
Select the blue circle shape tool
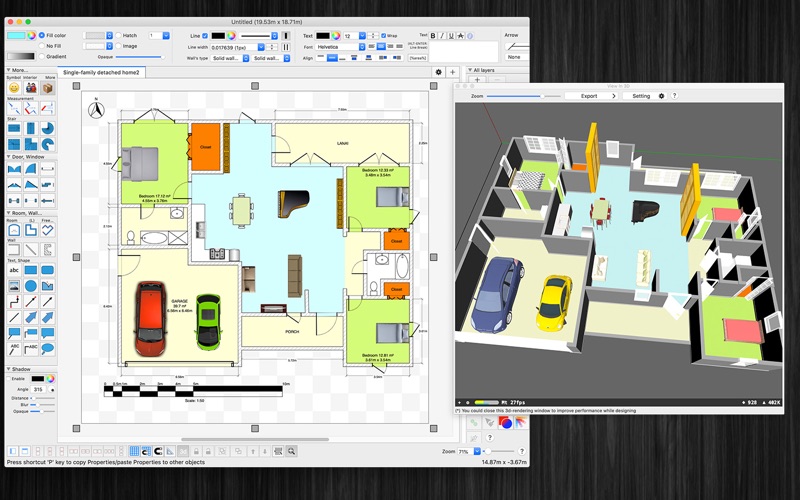[31, 286]
